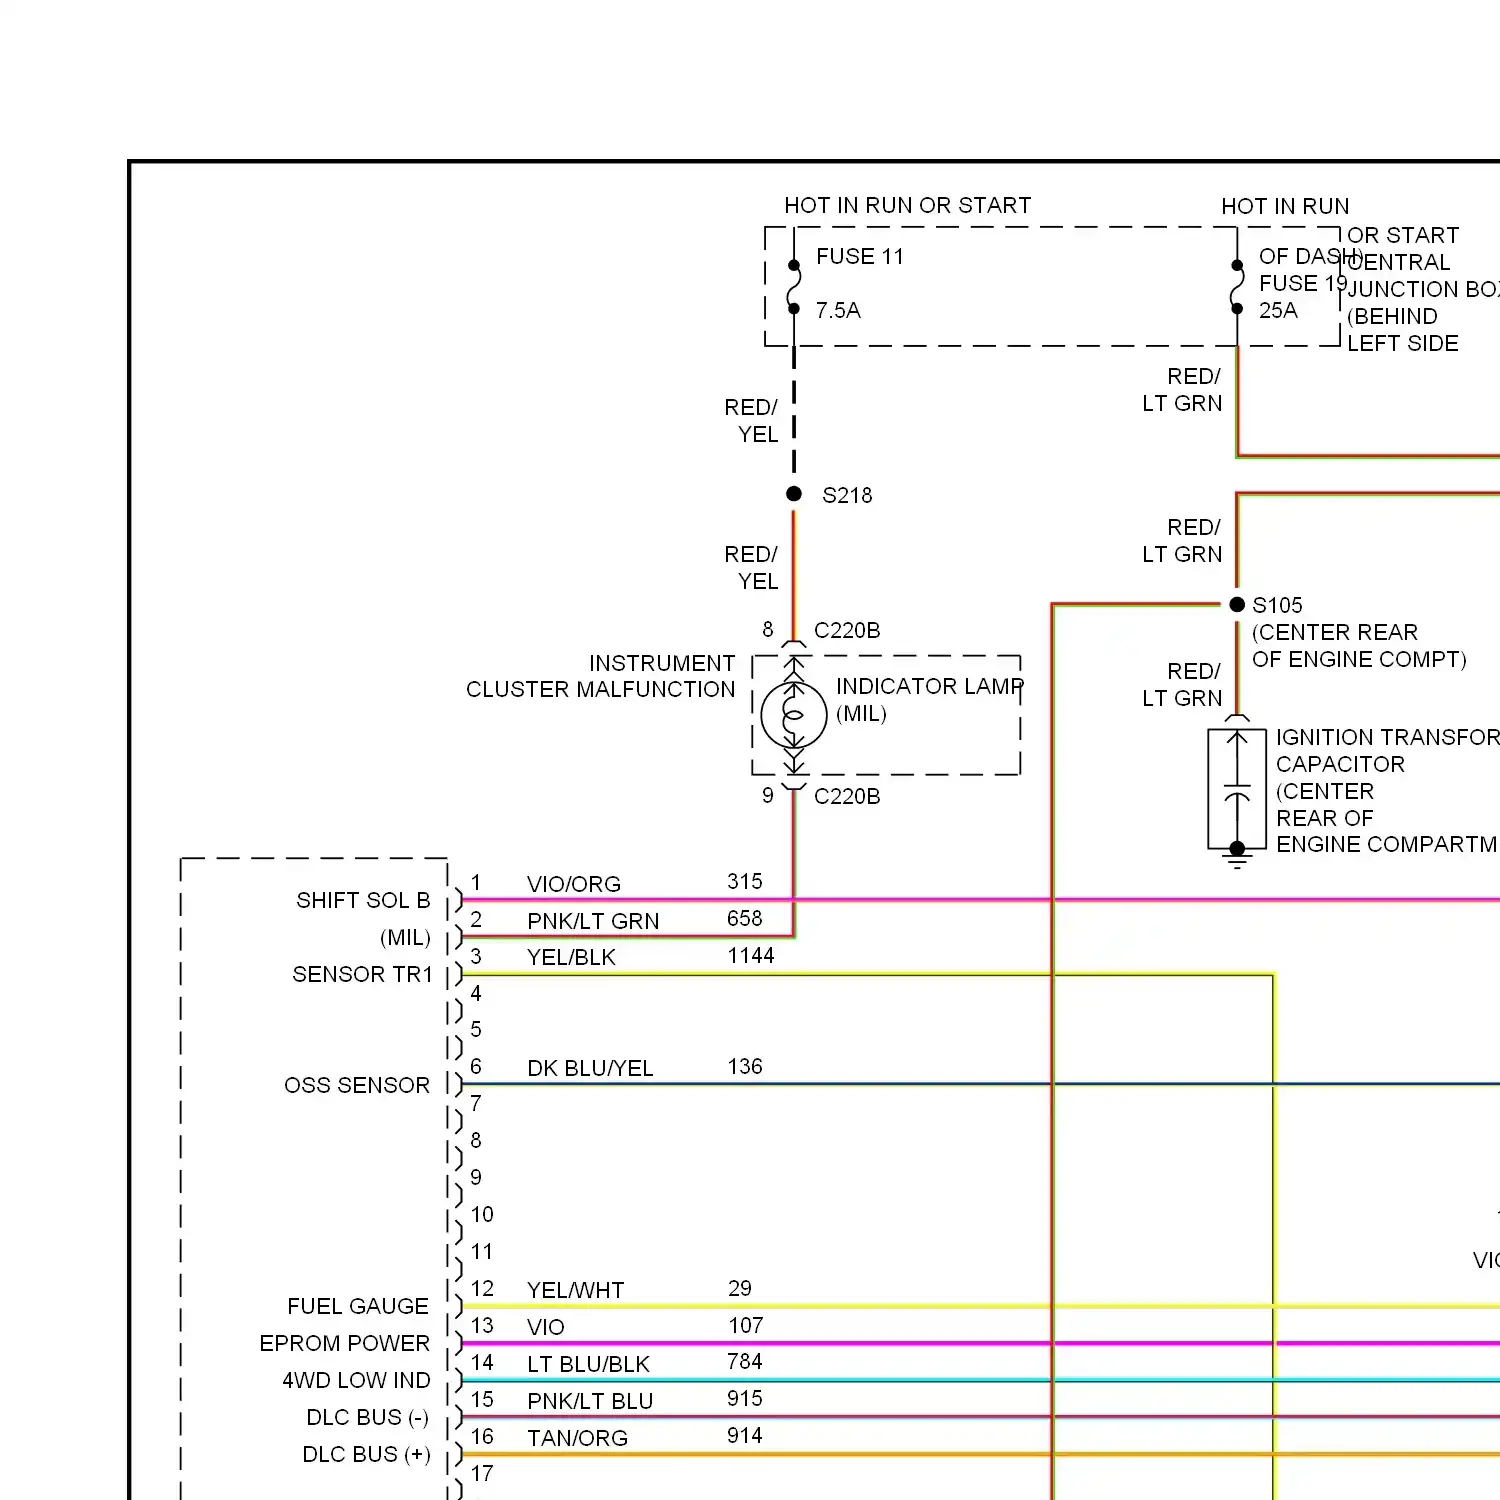1500x1500 pixels.
Task: Click the YEL/WHT wire label
Action: 575,1291
